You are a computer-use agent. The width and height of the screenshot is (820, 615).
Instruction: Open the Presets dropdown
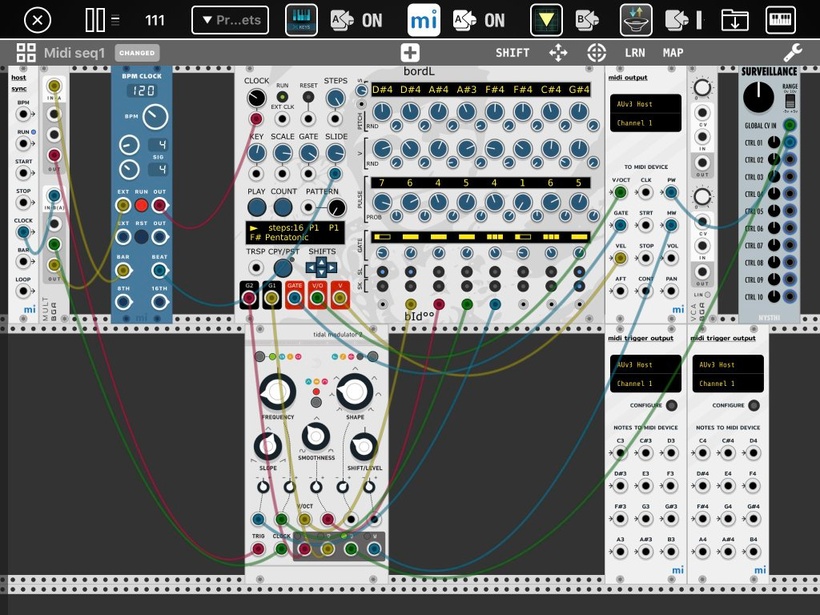coord(230,20)
